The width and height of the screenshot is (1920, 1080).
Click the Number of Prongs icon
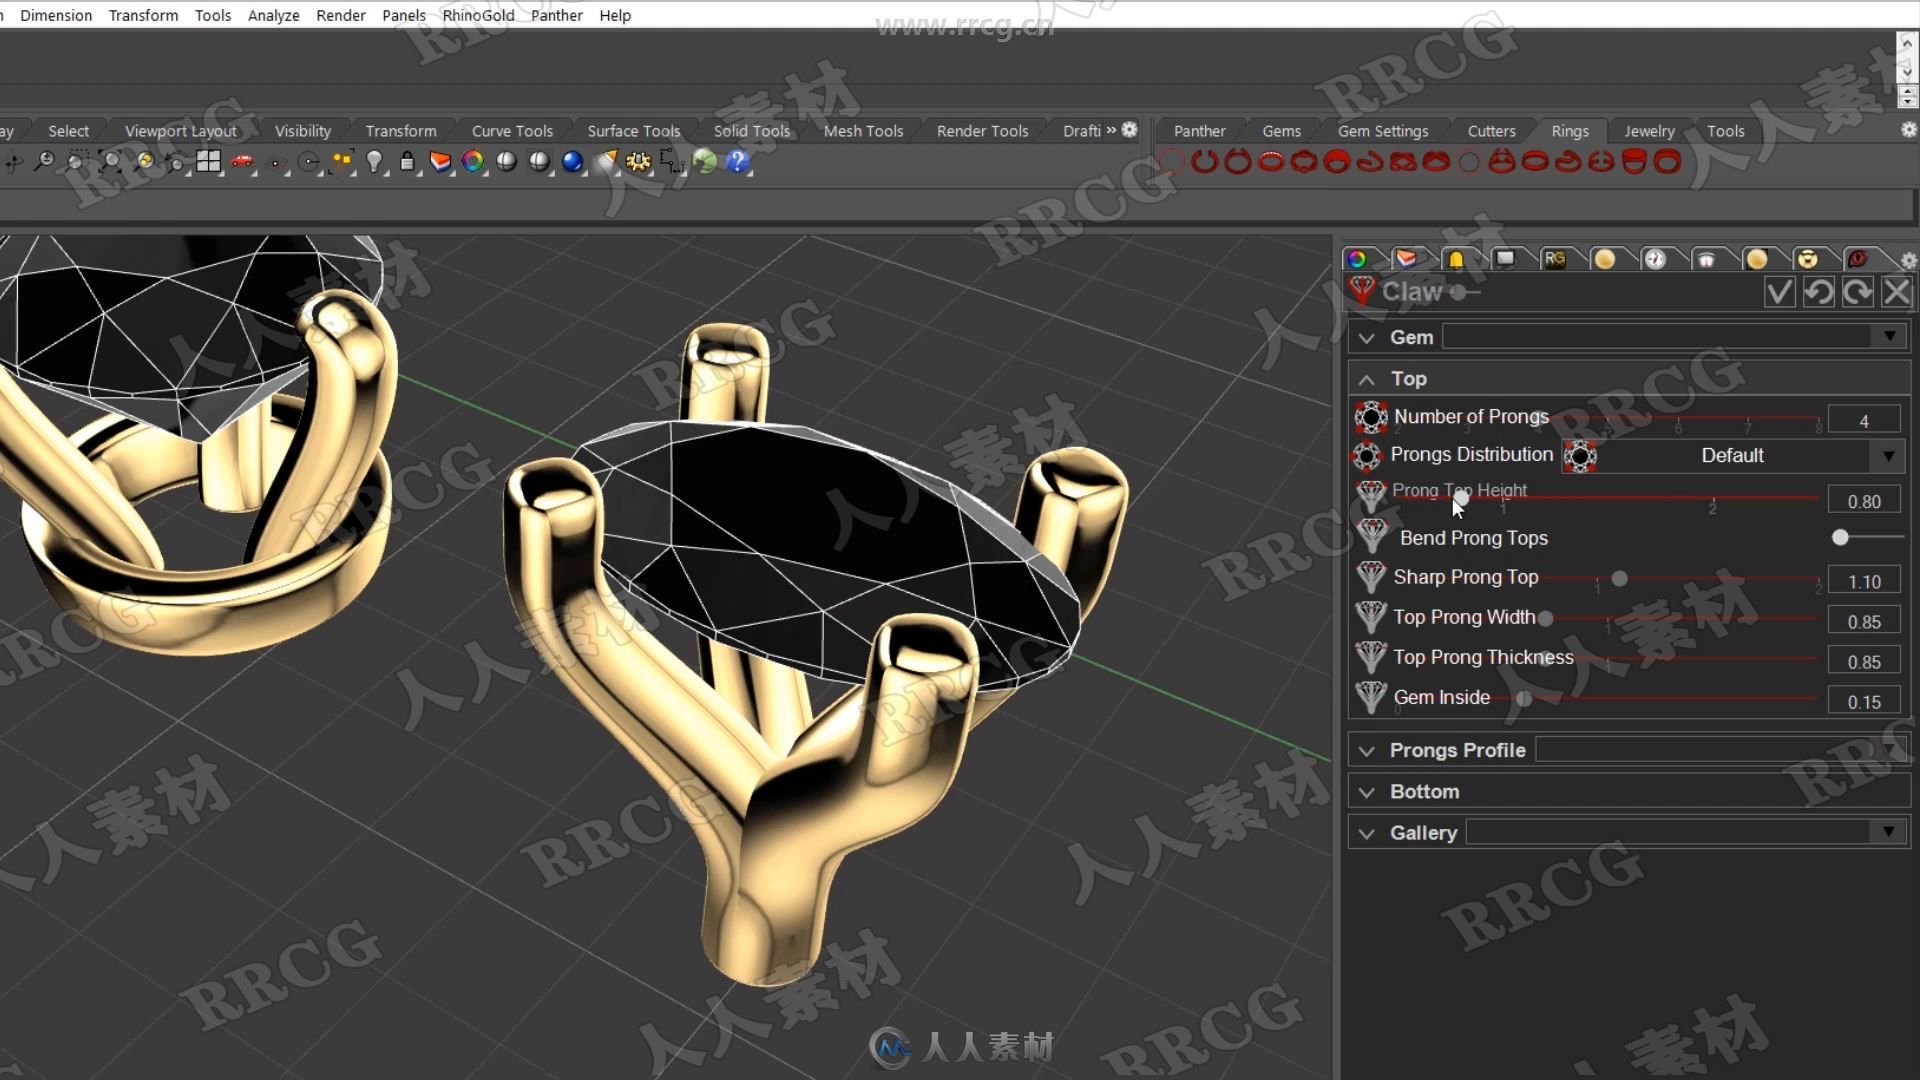1371,417
